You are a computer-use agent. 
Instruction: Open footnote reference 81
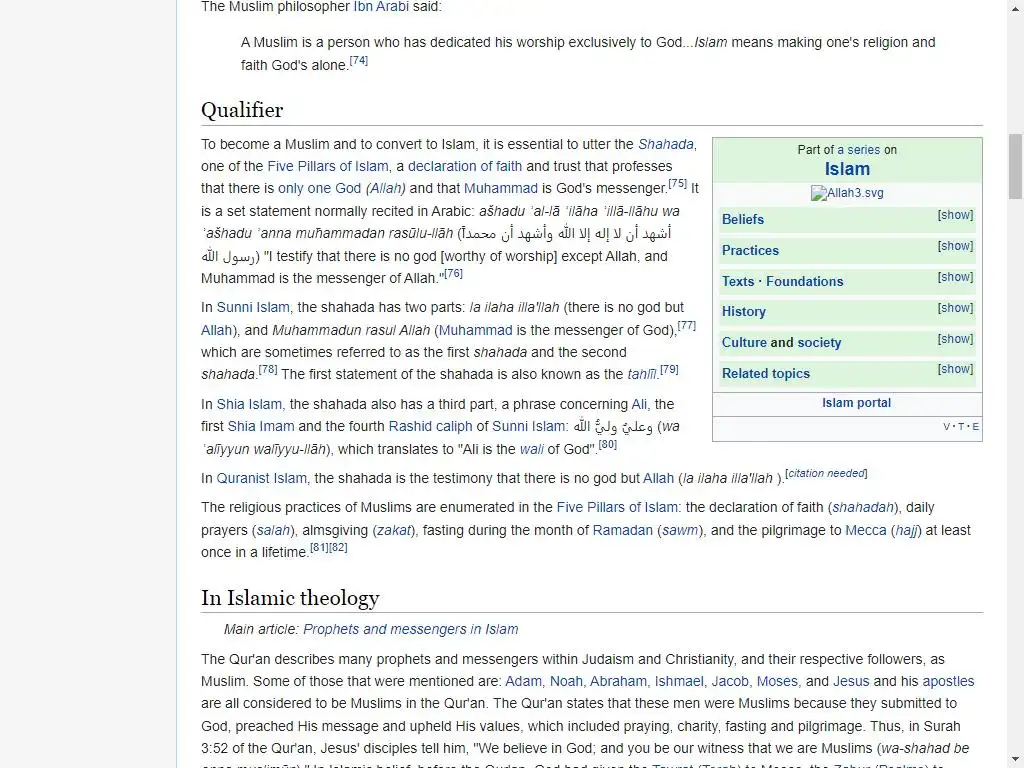pos(319,547)
